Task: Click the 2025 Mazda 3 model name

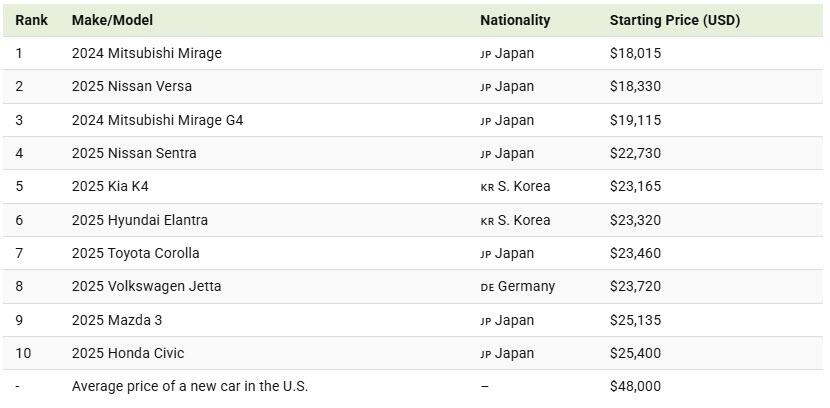Action: click(117, 320)
